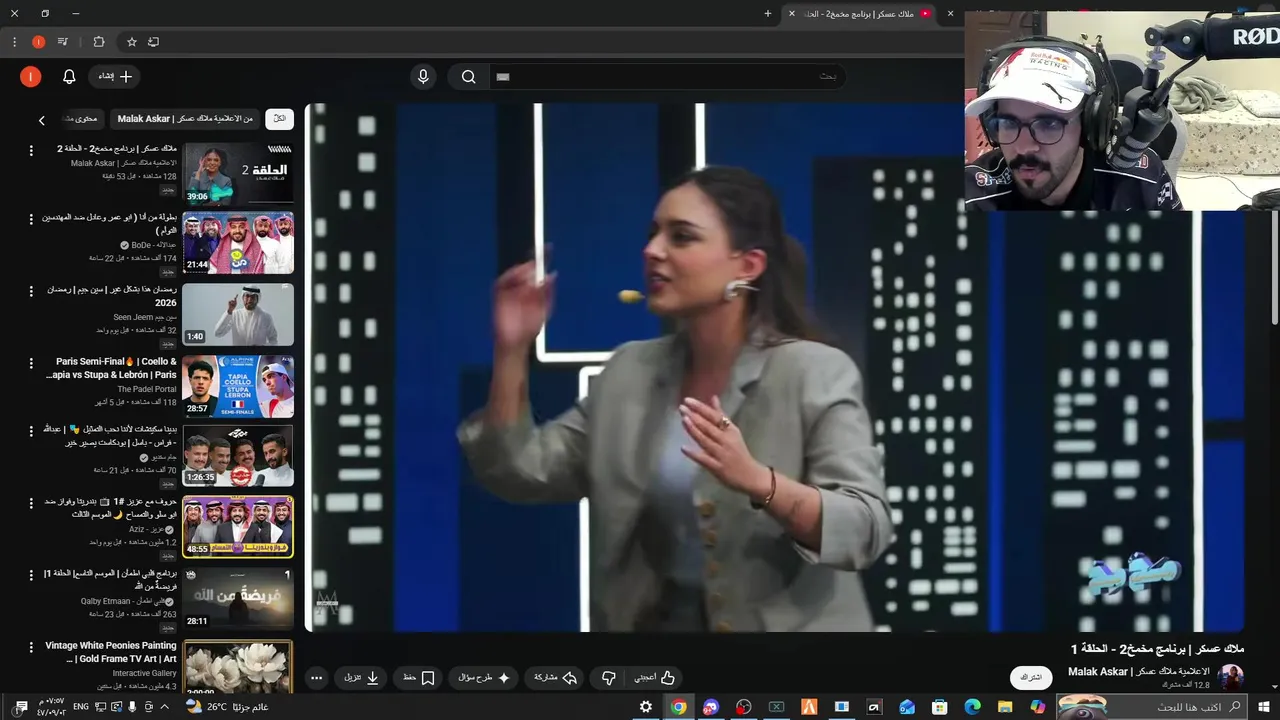Click the 'حفظ' save button
1280x720 pixels.
(x=419, y=678)
